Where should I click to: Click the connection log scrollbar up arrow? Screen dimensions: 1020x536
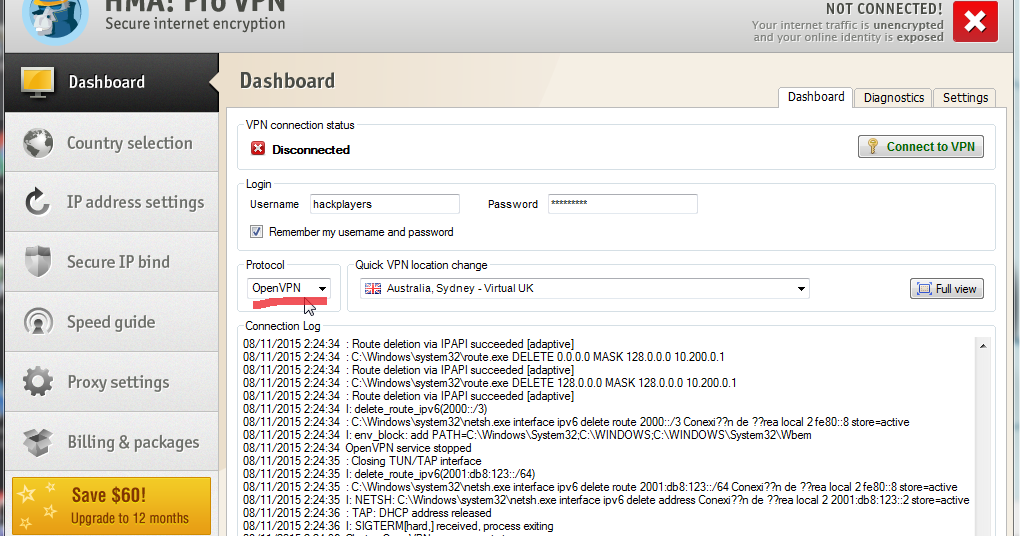pos(983,345)
